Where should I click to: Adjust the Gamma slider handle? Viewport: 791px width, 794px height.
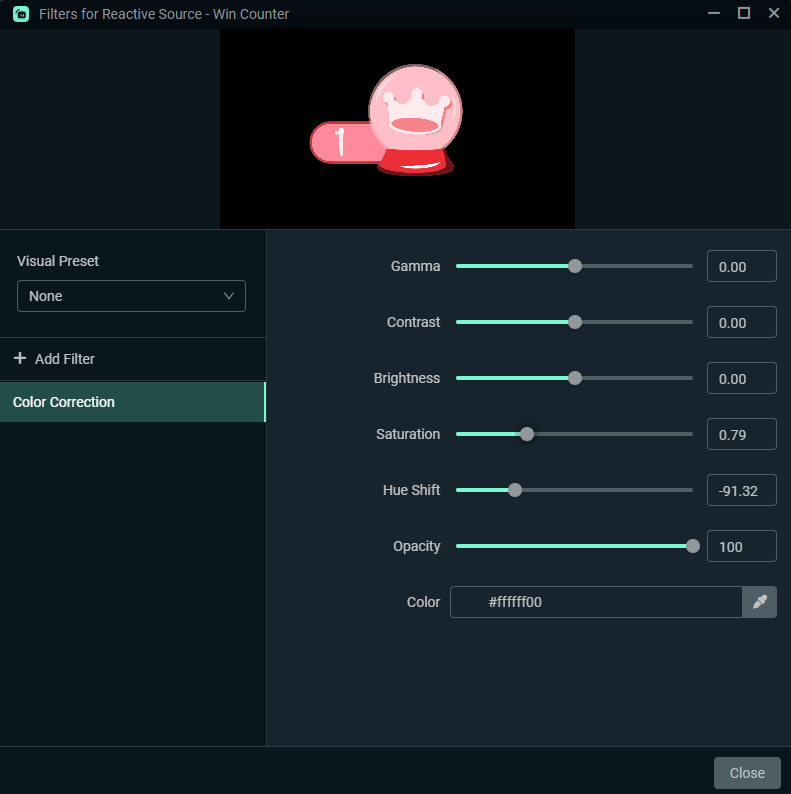point(575,266)
